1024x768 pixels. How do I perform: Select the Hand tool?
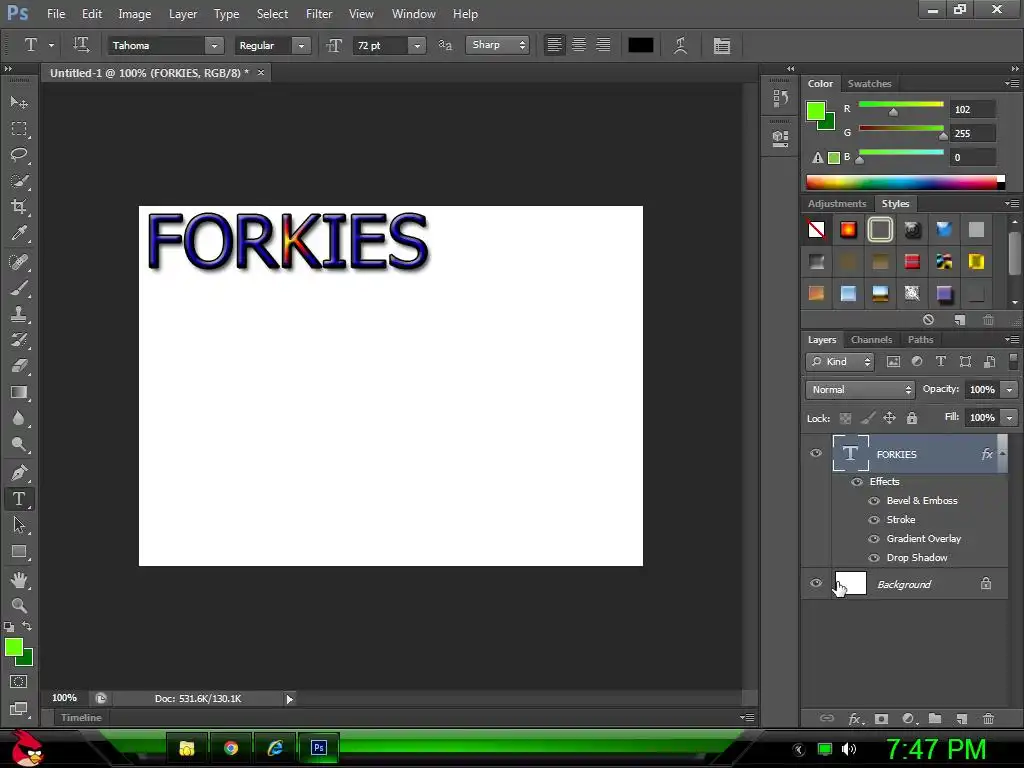(19, 580)
